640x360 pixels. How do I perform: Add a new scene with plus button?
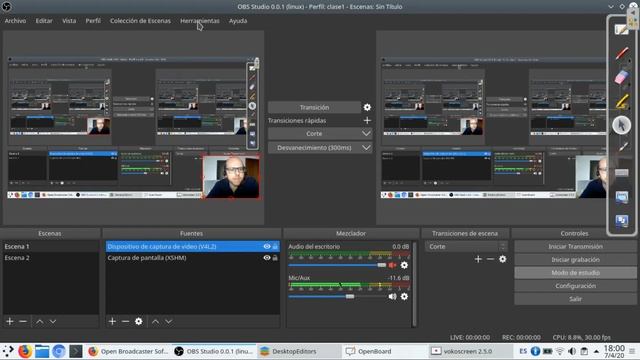click(x=10, y=322)
